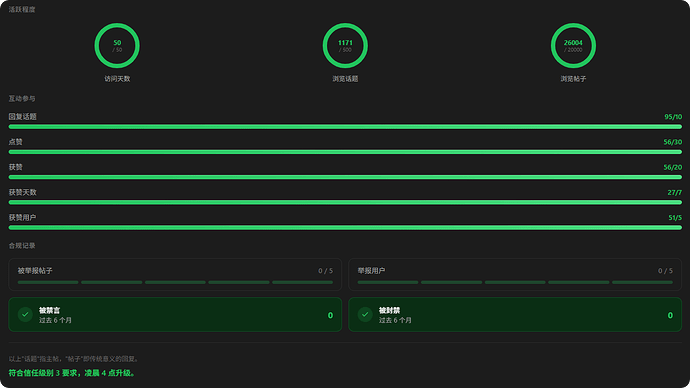
Task: Click the 0 / 5 value for 举报用户
Action: [x=665, y=271]
